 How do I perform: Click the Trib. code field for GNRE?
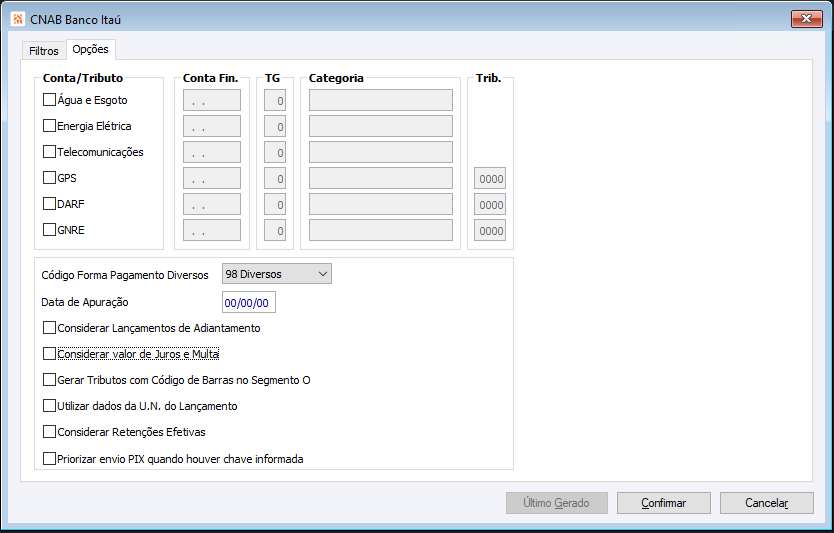490,230
